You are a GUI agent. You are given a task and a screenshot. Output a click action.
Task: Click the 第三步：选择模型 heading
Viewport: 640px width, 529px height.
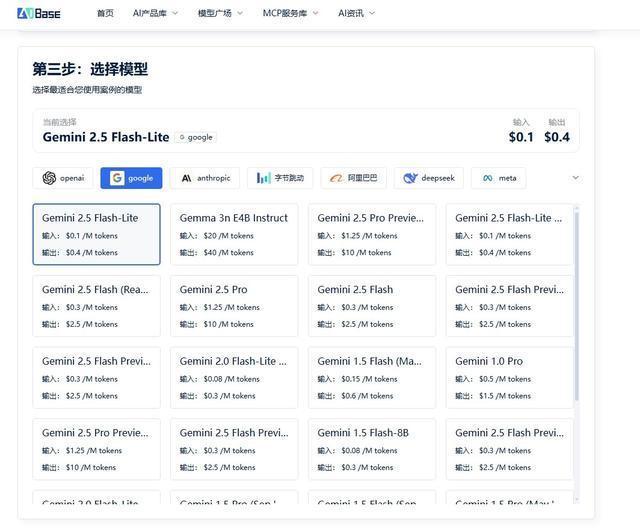pos(90,69)
